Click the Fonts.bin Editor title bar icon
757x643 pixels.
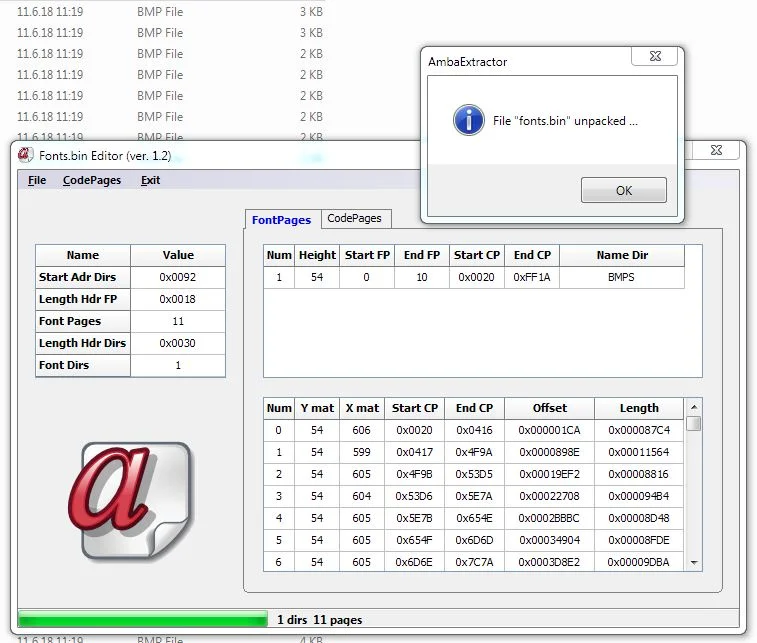(x=25, y=155)
